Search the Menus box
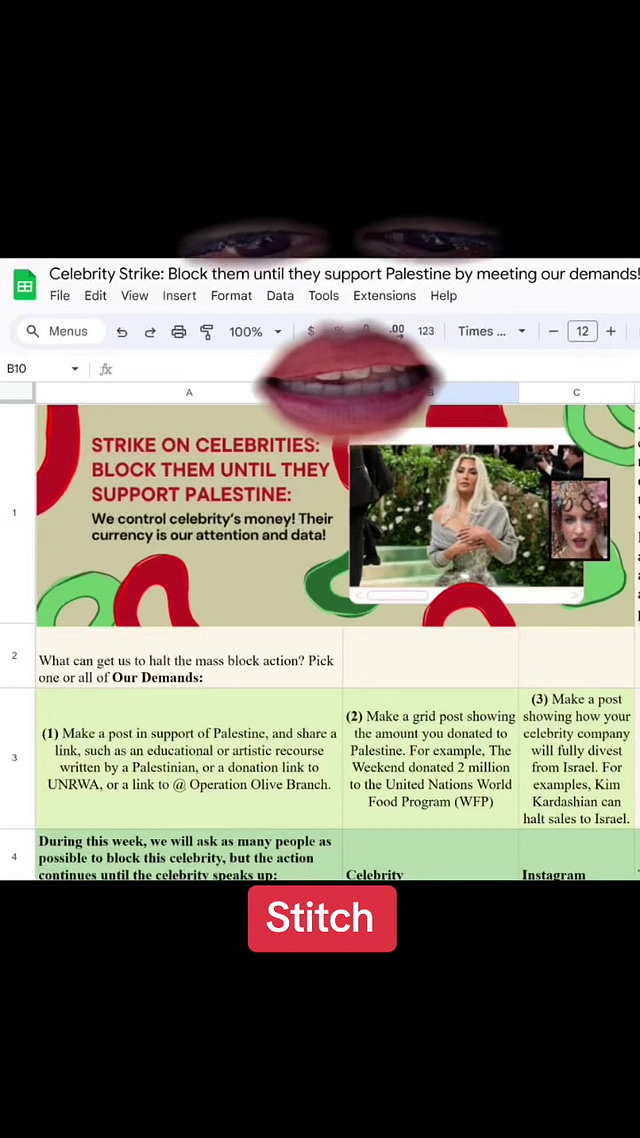 tap(61, 332)
